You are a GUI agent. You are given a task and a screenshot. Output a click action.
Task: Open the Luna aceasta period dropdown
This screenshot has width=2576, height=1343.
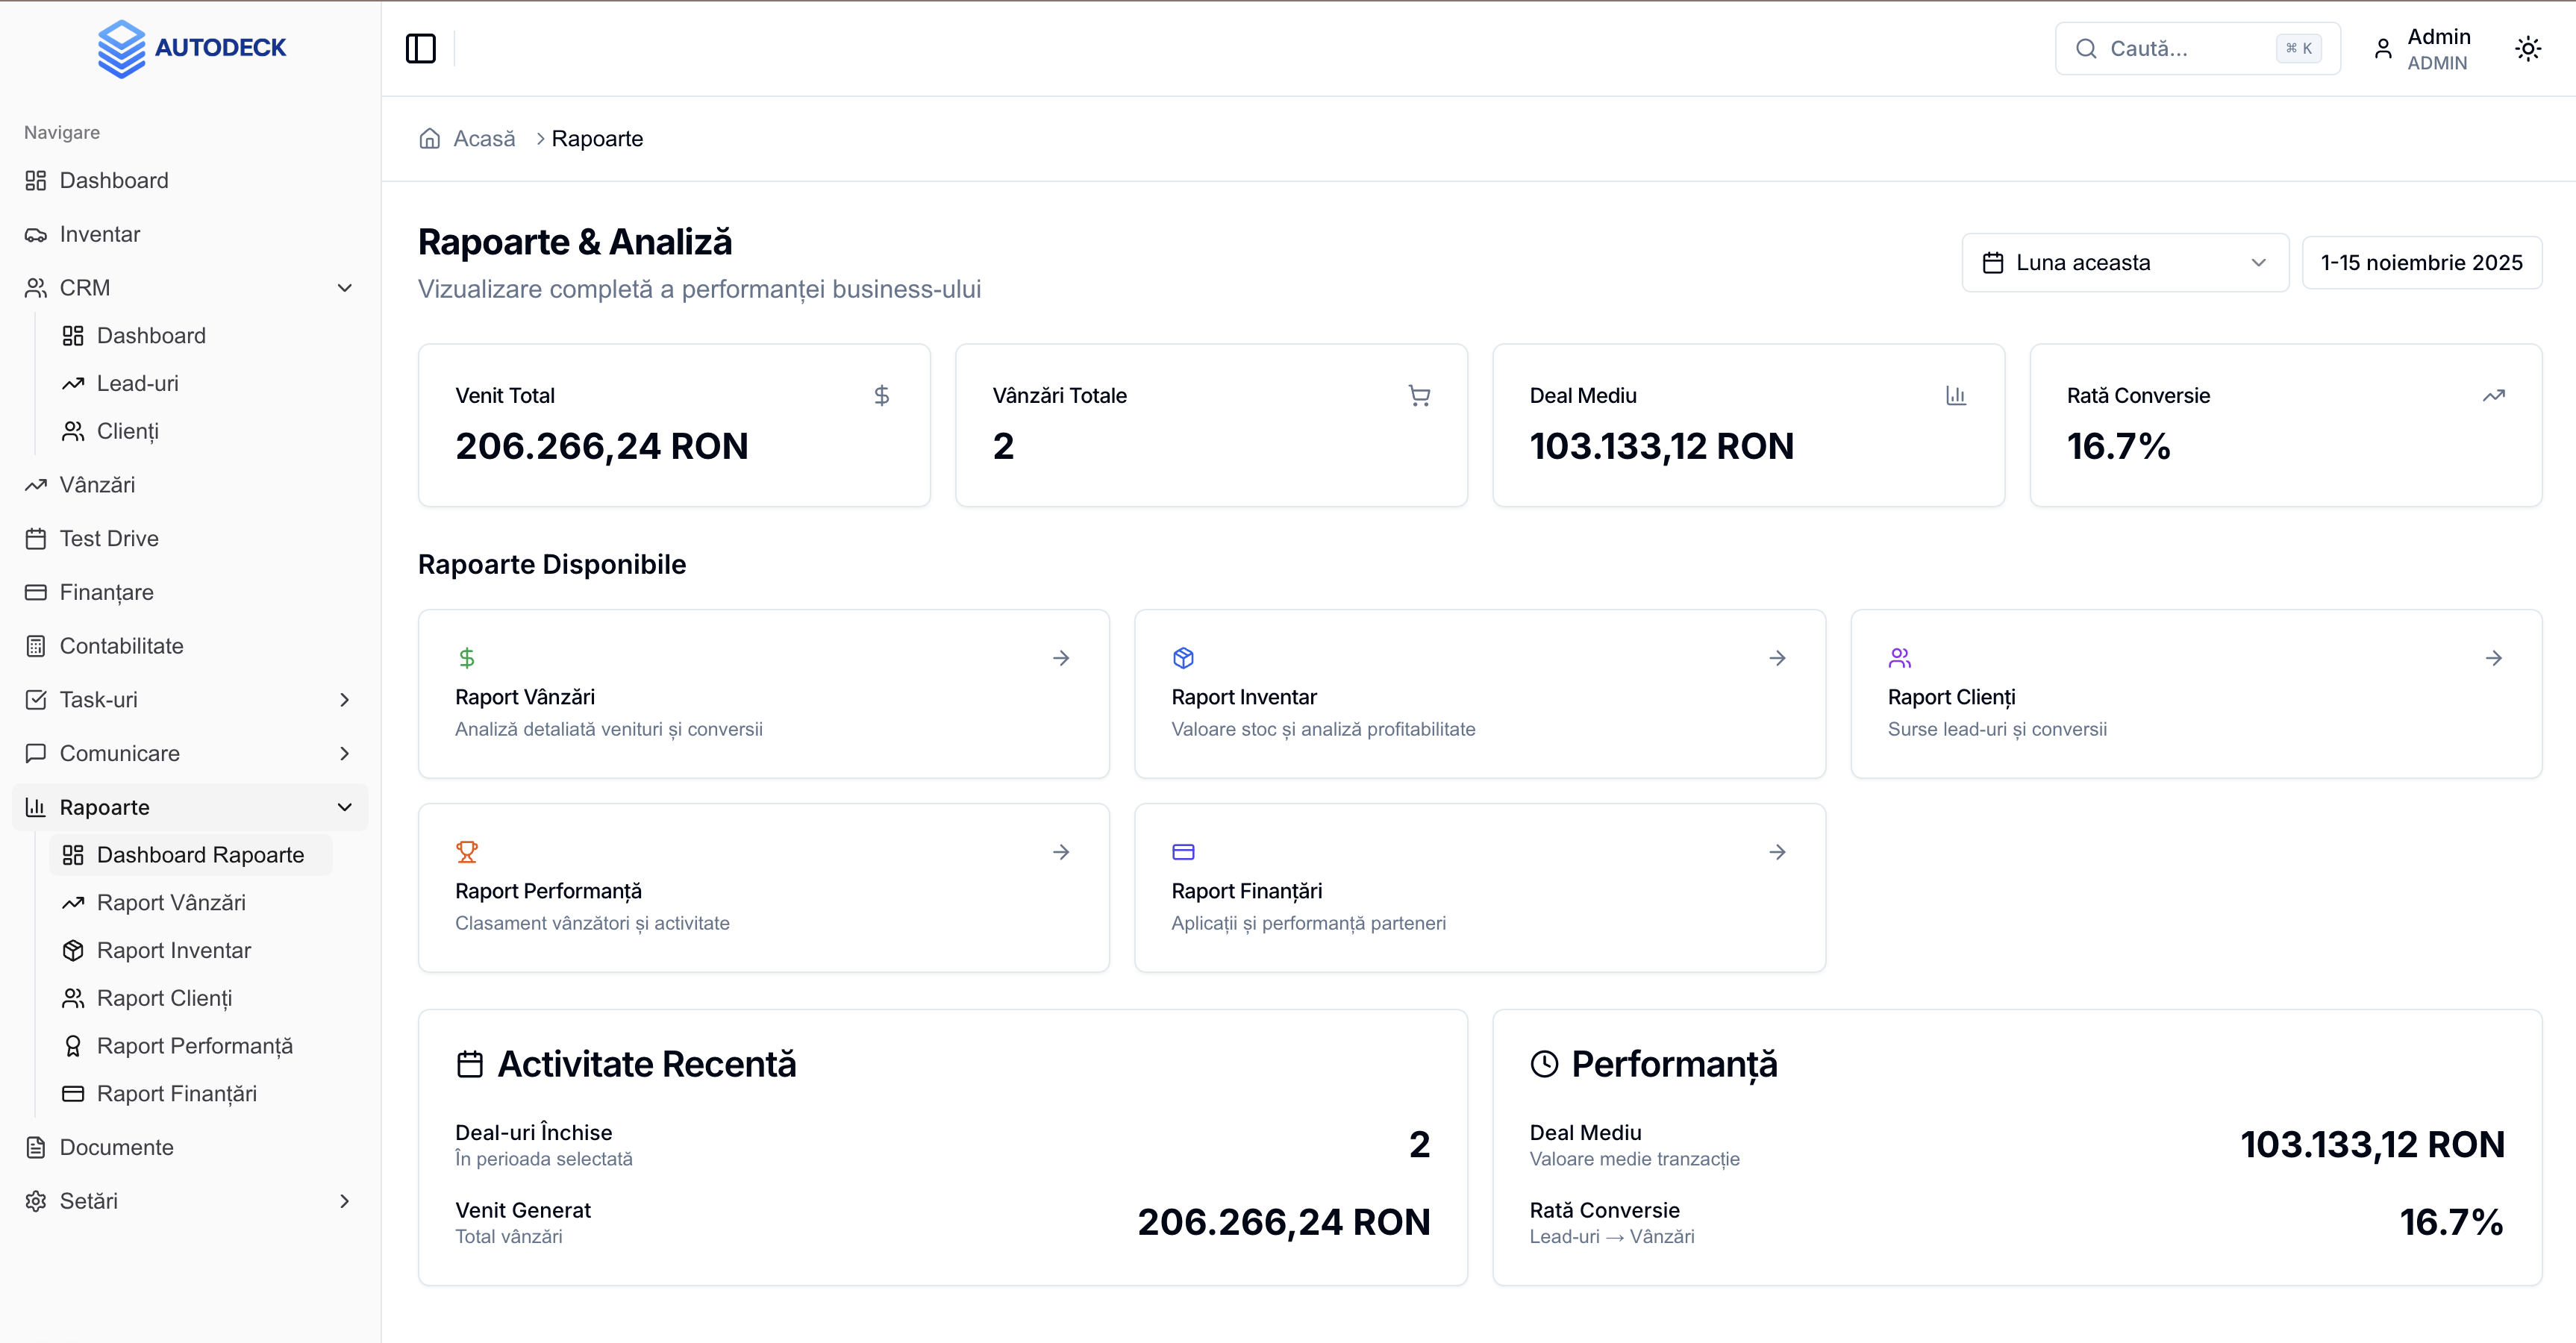[2124, 263]
